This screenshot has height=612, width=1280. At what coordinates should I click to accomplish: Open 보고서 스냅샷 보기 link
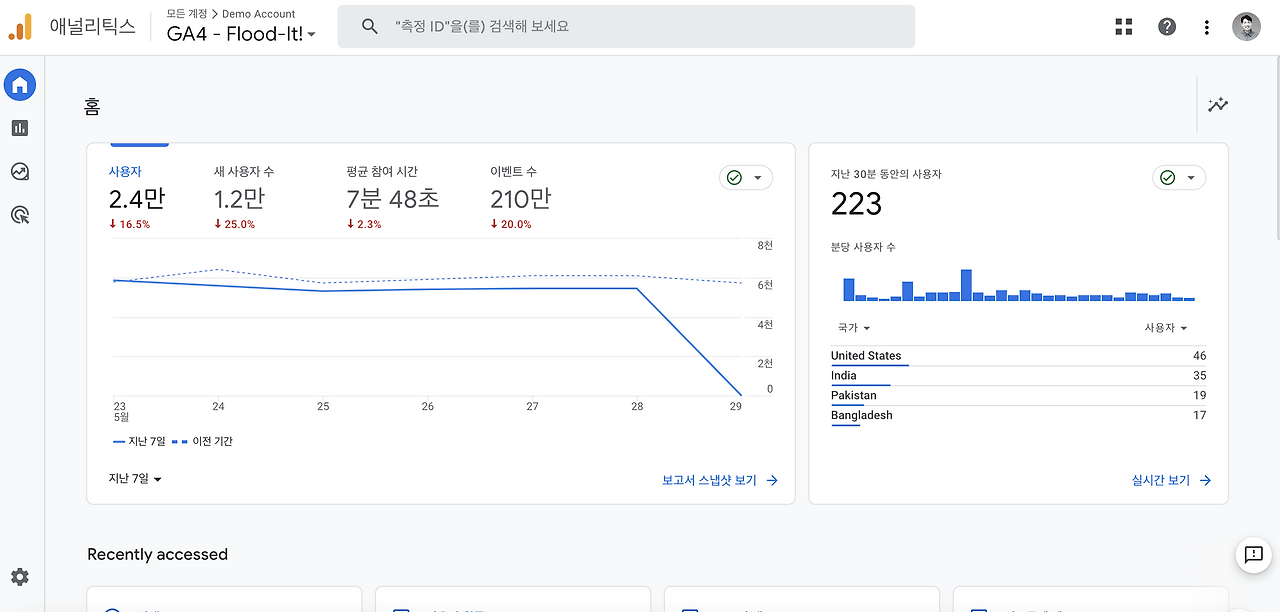[x=709, y=480]
